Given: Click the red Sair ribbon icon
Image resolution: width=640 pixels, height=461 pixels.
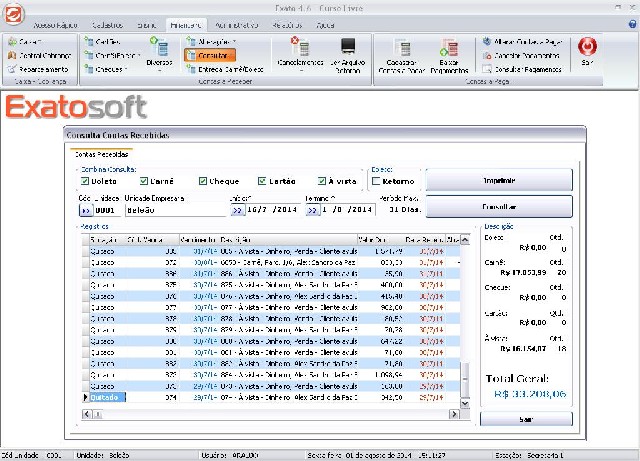Looking at the screenshot, I should click(x=587, y=50).
